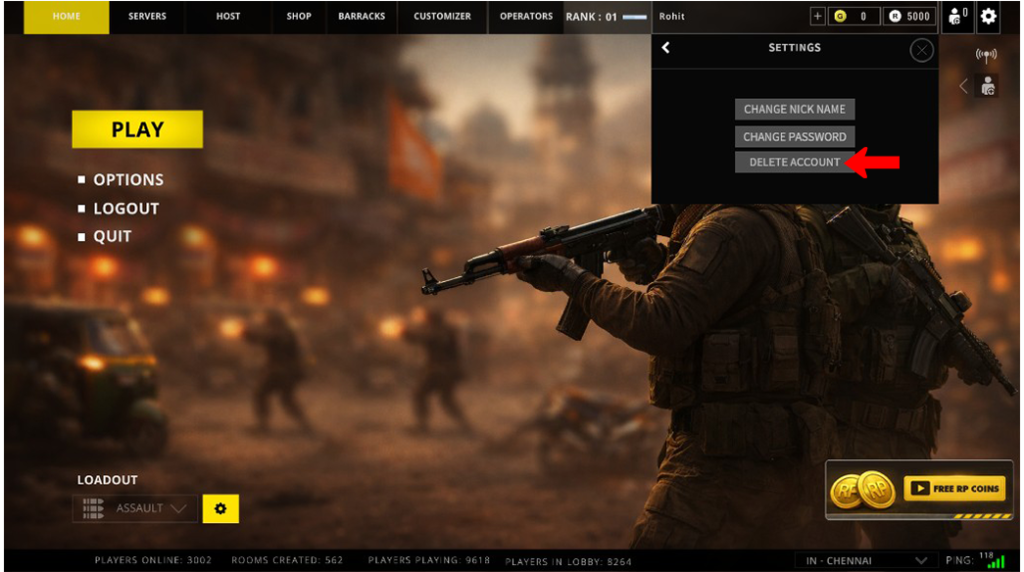Click the broadcast signal antenna icon
Image resolution: width=1024 pixels, height=572 pixels.
coord(986,56)
